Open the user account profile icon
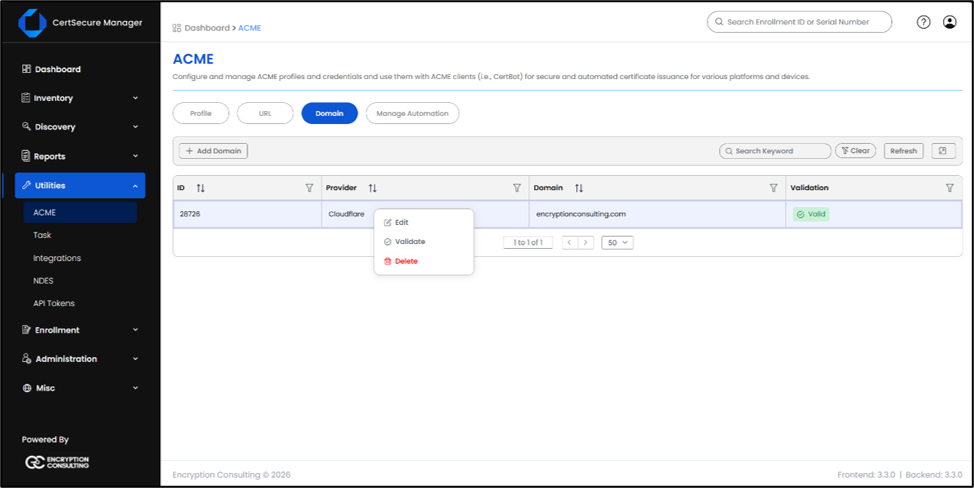Image resolution: width=974 pixels, height=488 pixels. pos(950,22)
